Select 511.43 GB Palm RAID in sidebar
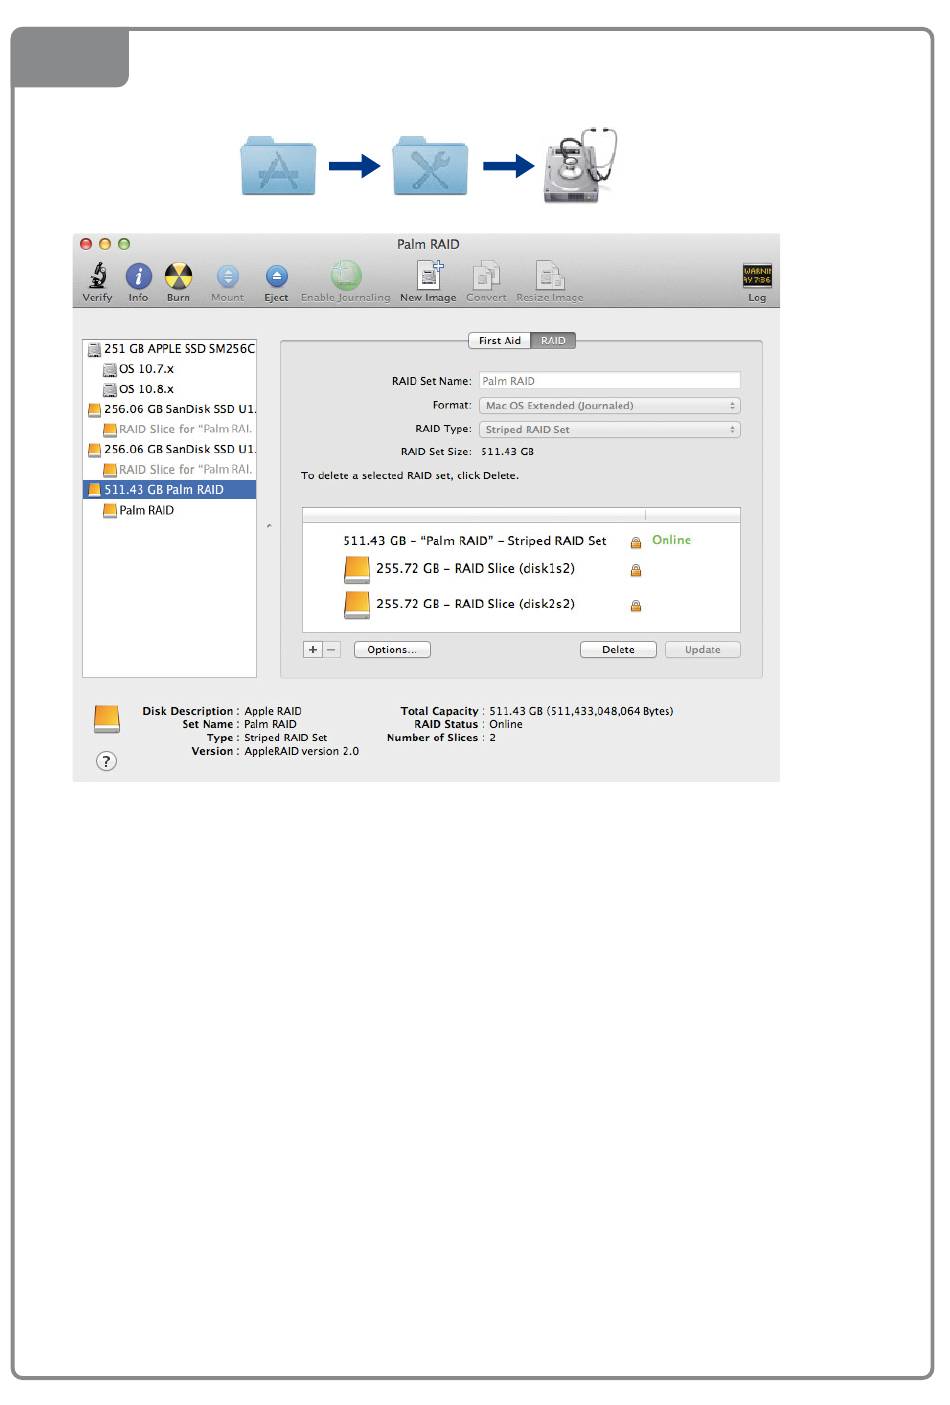The image size is (950, 1405). point(170,490)
